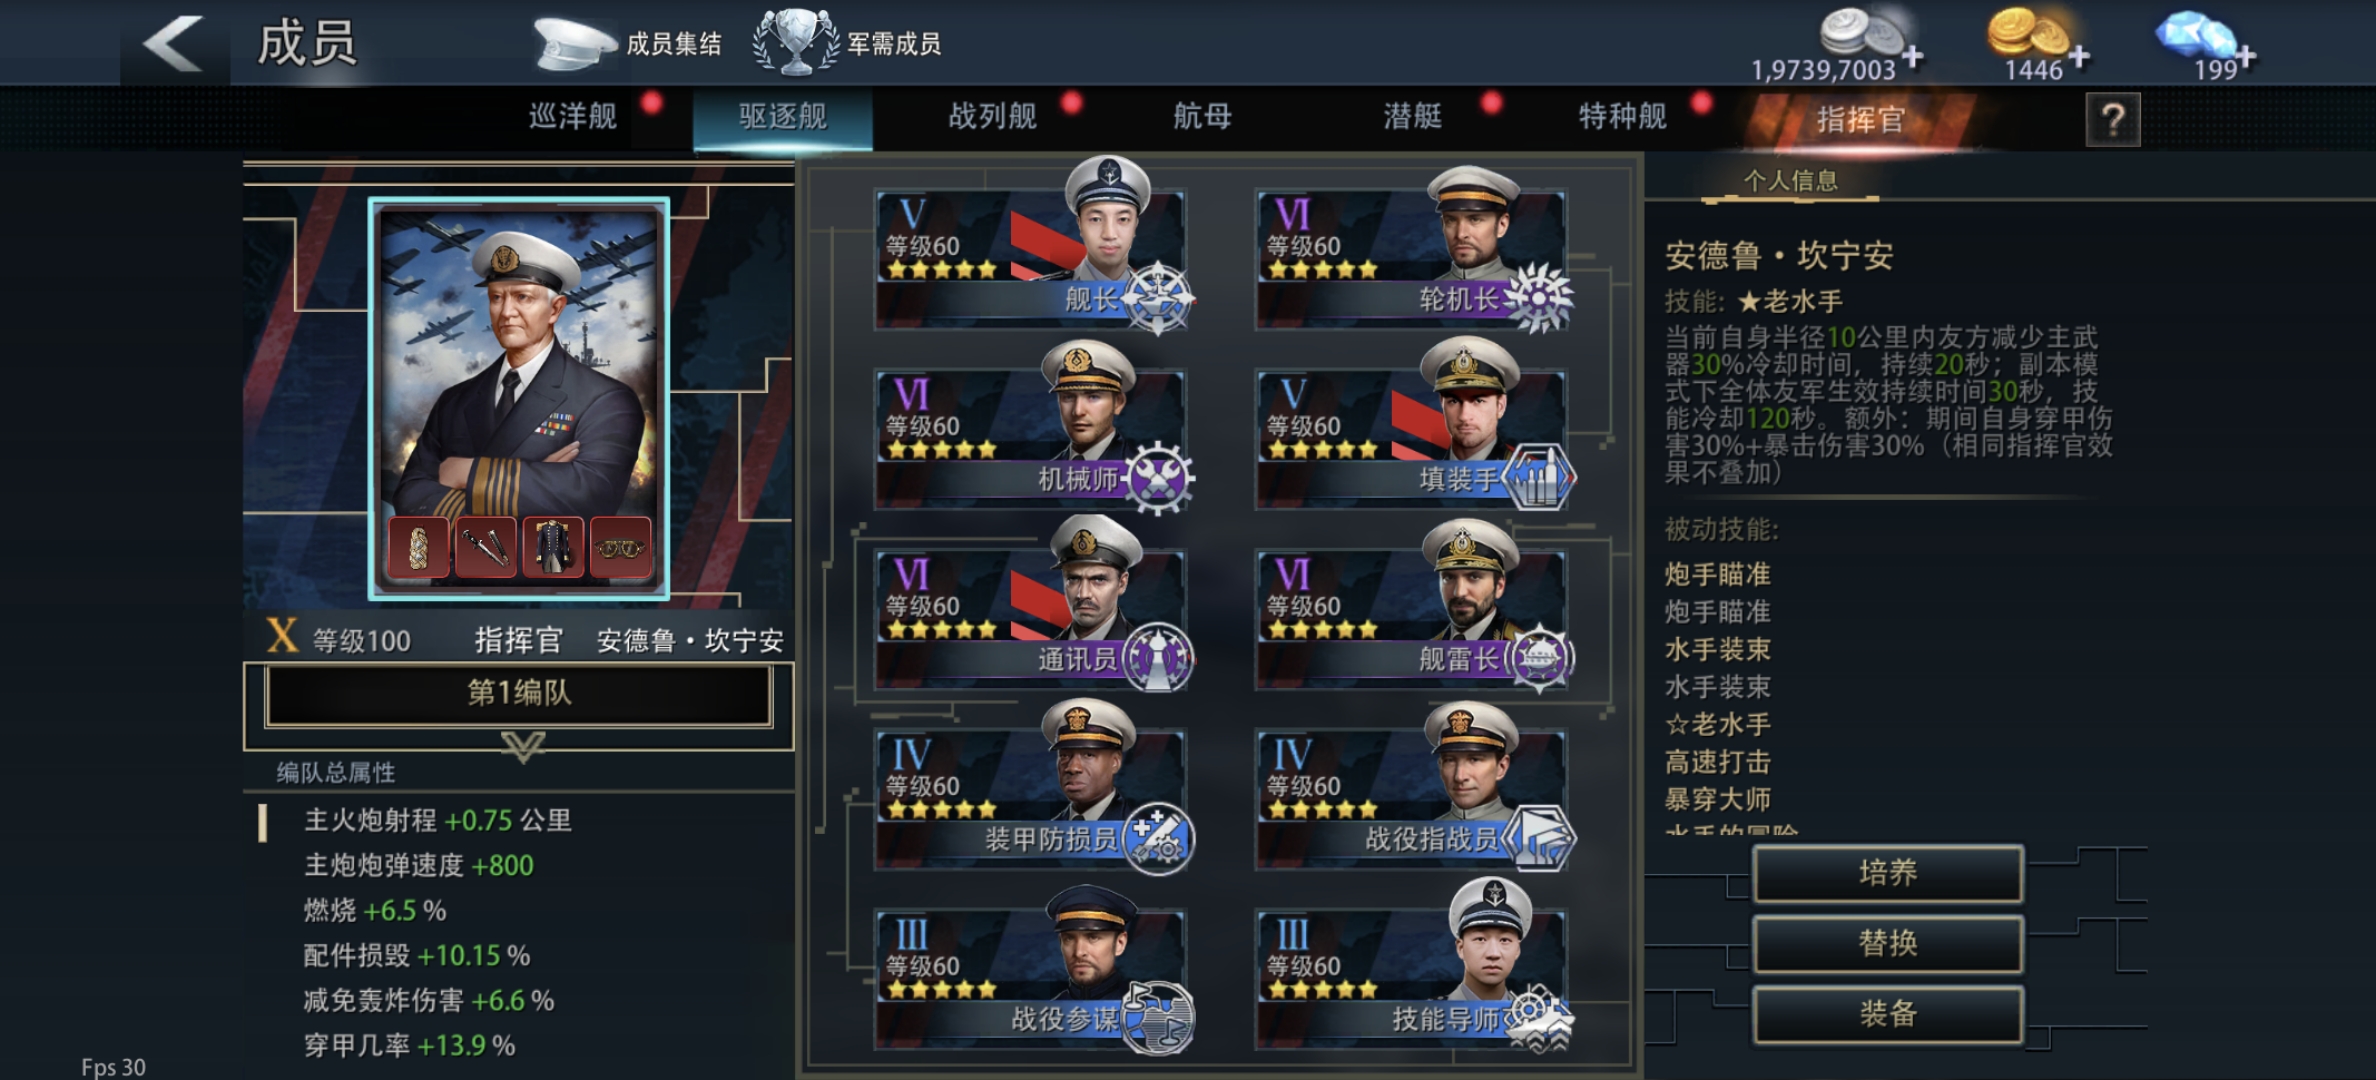This screenshot has width=2376, height=1080.
Task: Click the 装备 button
Action: tap(1888, 1014)
